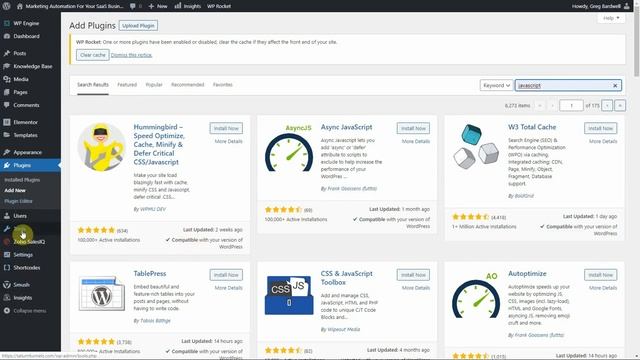Click the Templates folder icon
The height and width of the screenshot is (360, 640).
tap(7, 135)
